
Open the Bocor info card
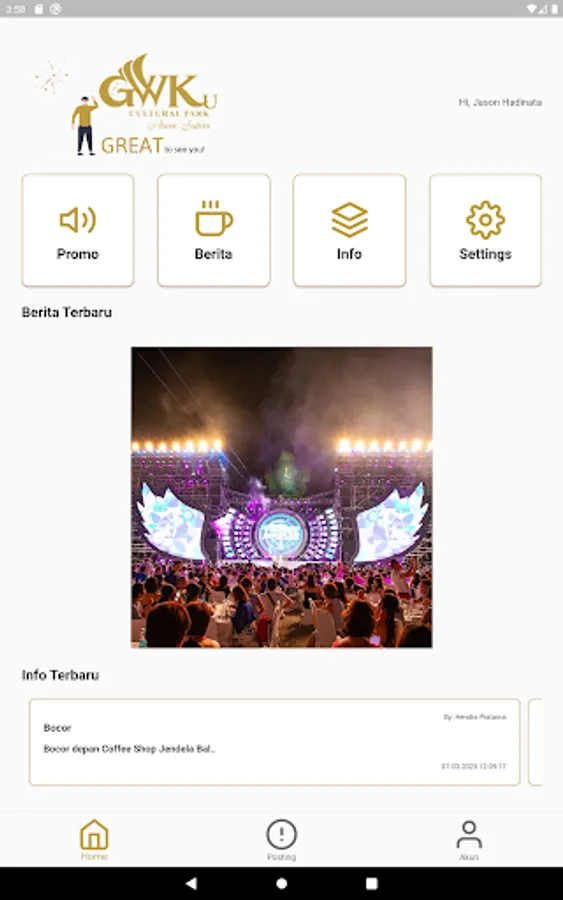click(275, 742)
